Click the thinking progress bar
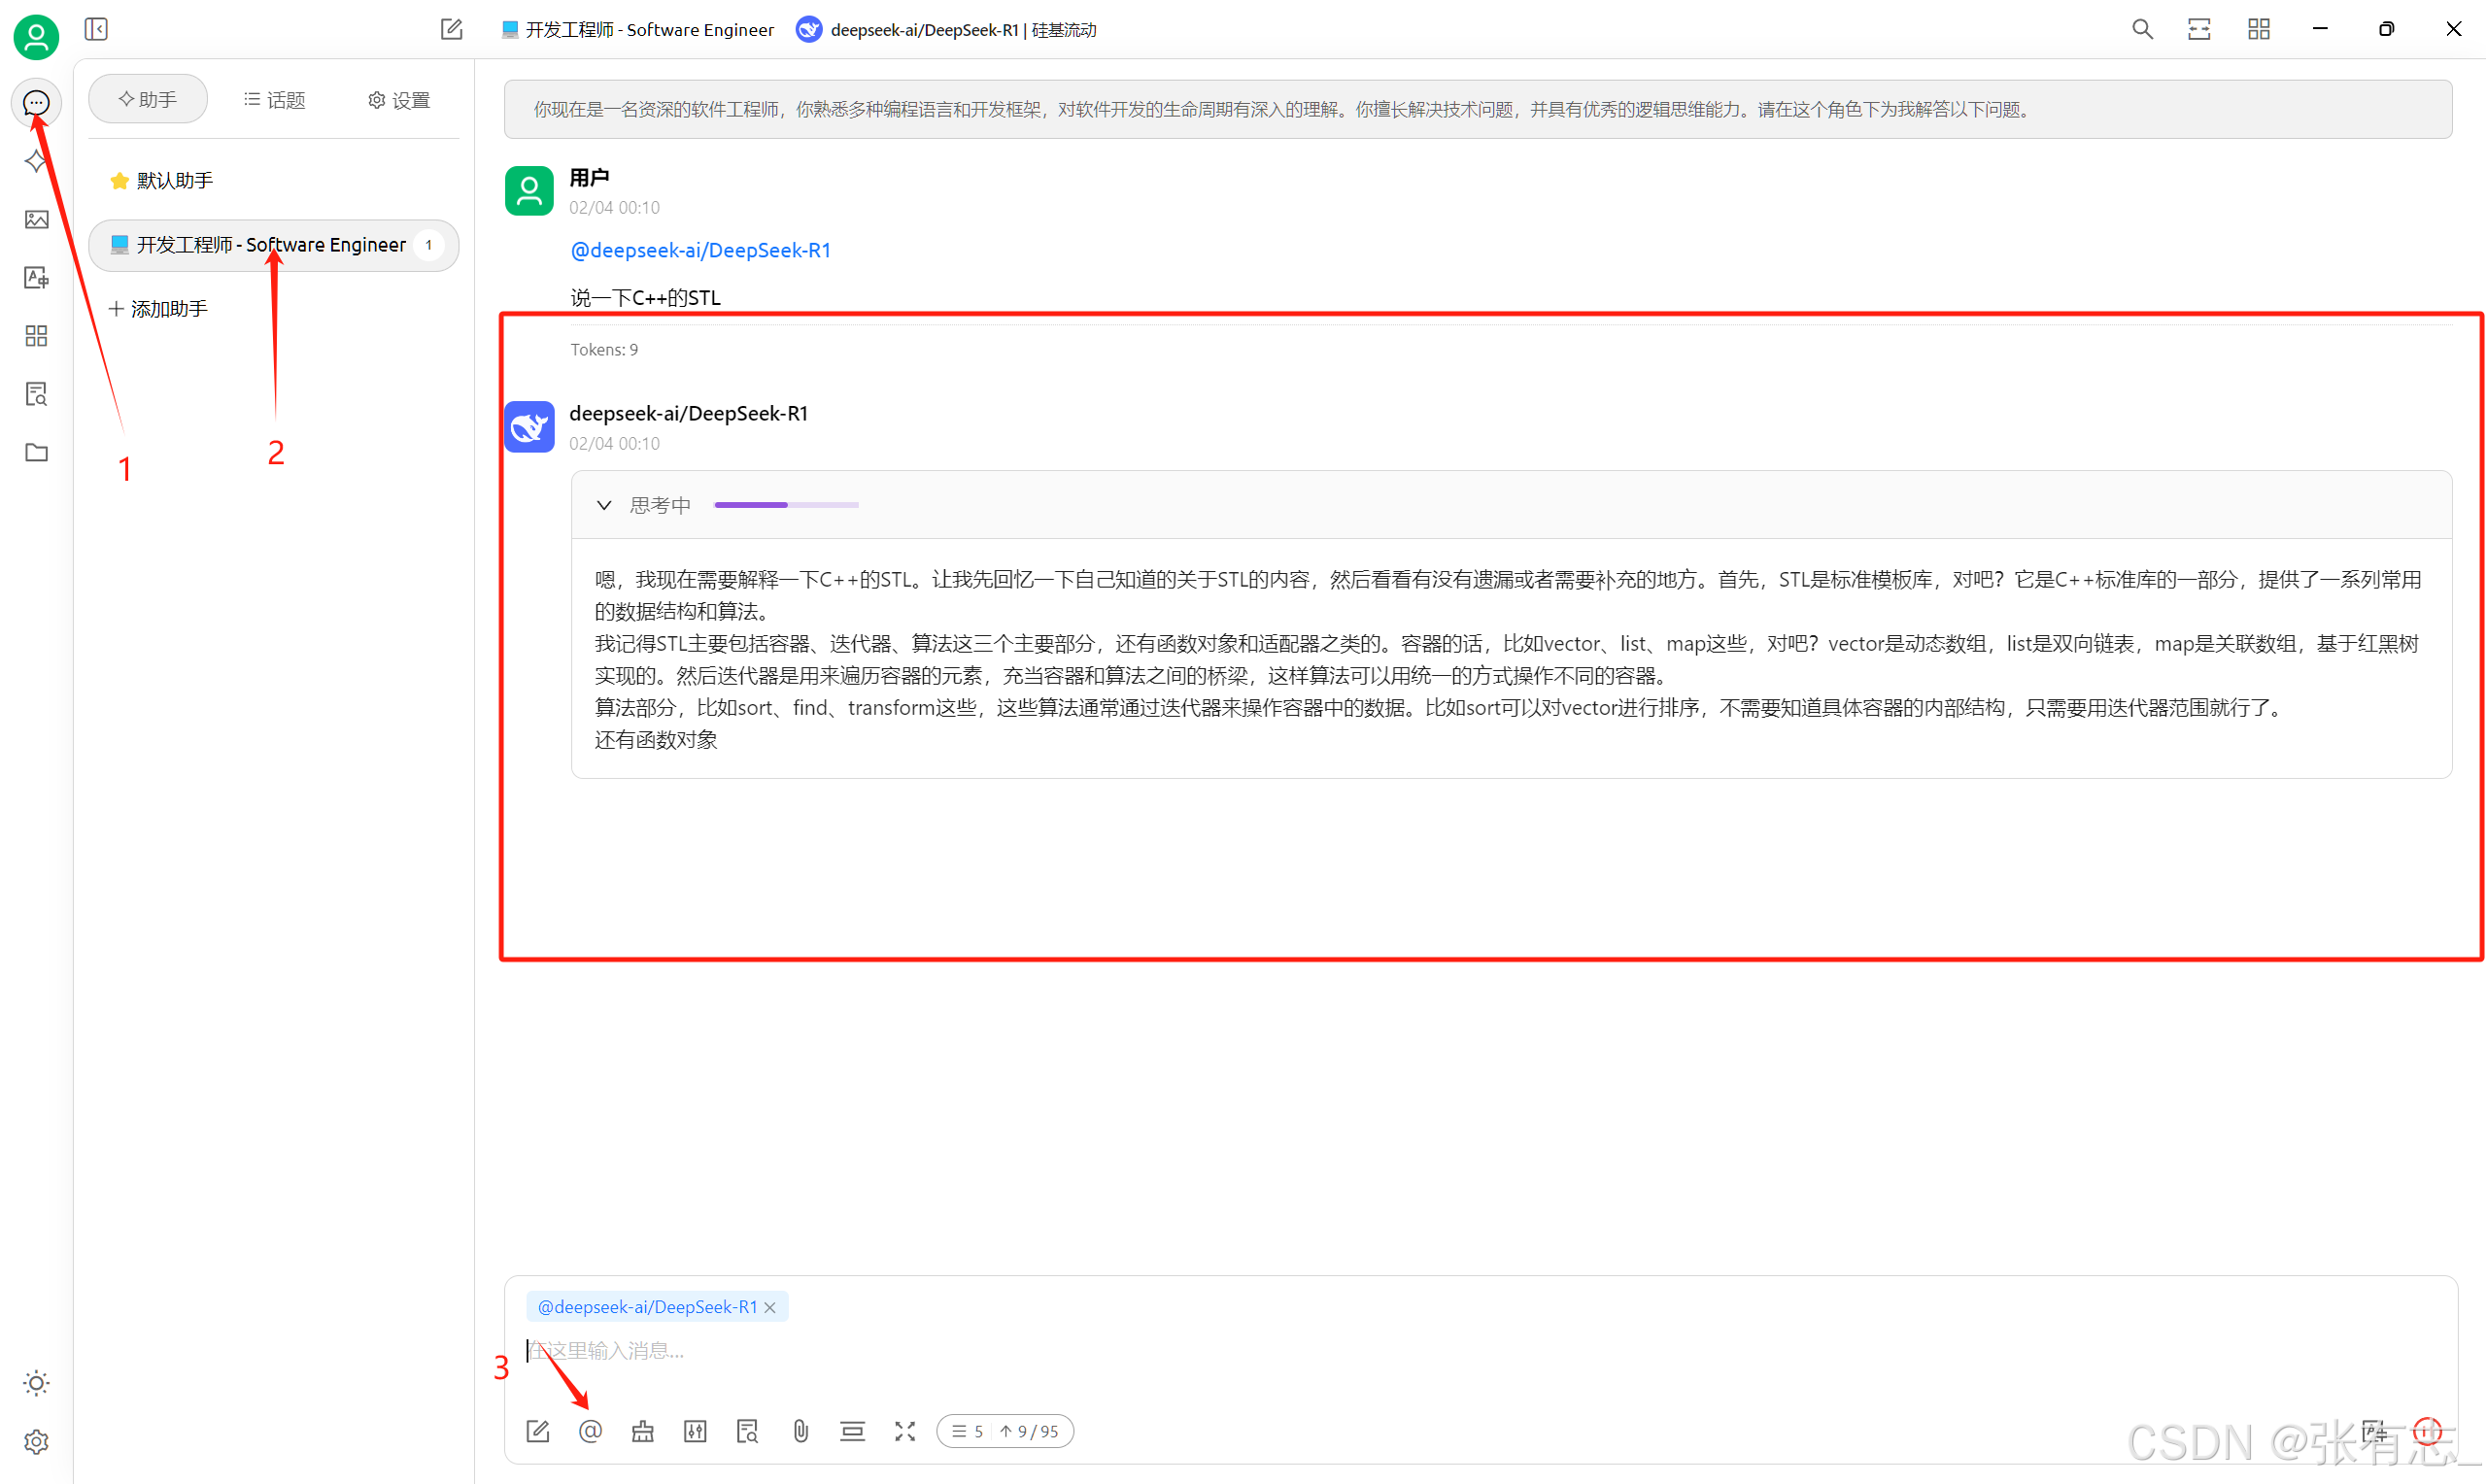Screen dimensions: 2486x1484 (786, 505)
